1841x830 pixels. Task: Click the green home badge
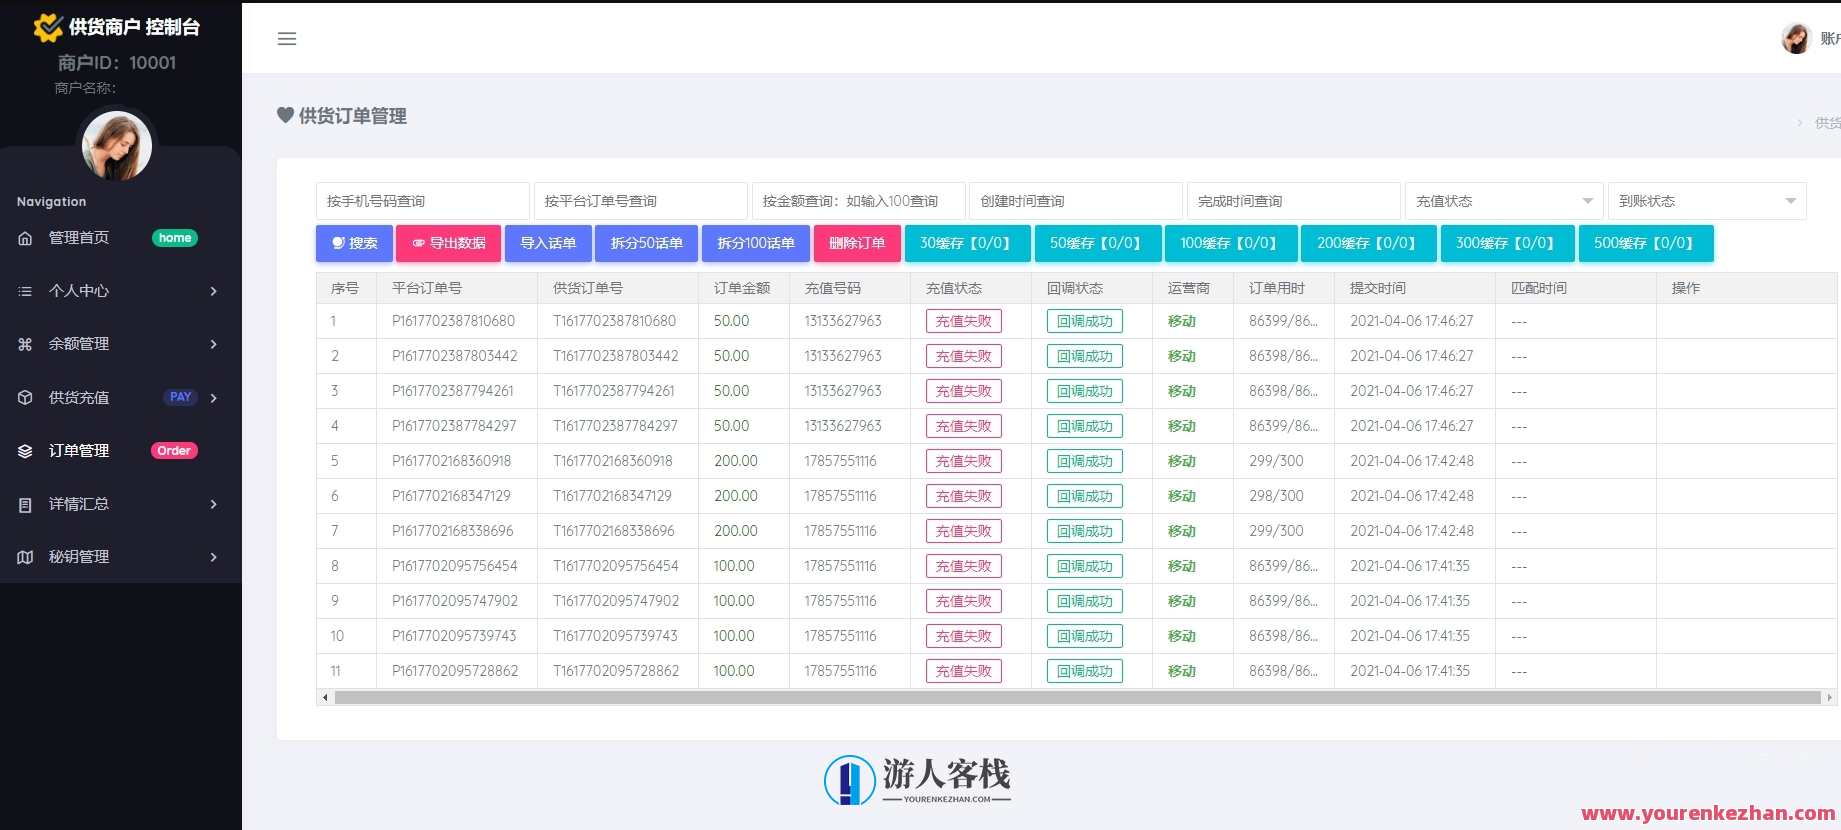pyautogui.click(x=175, y=238)
